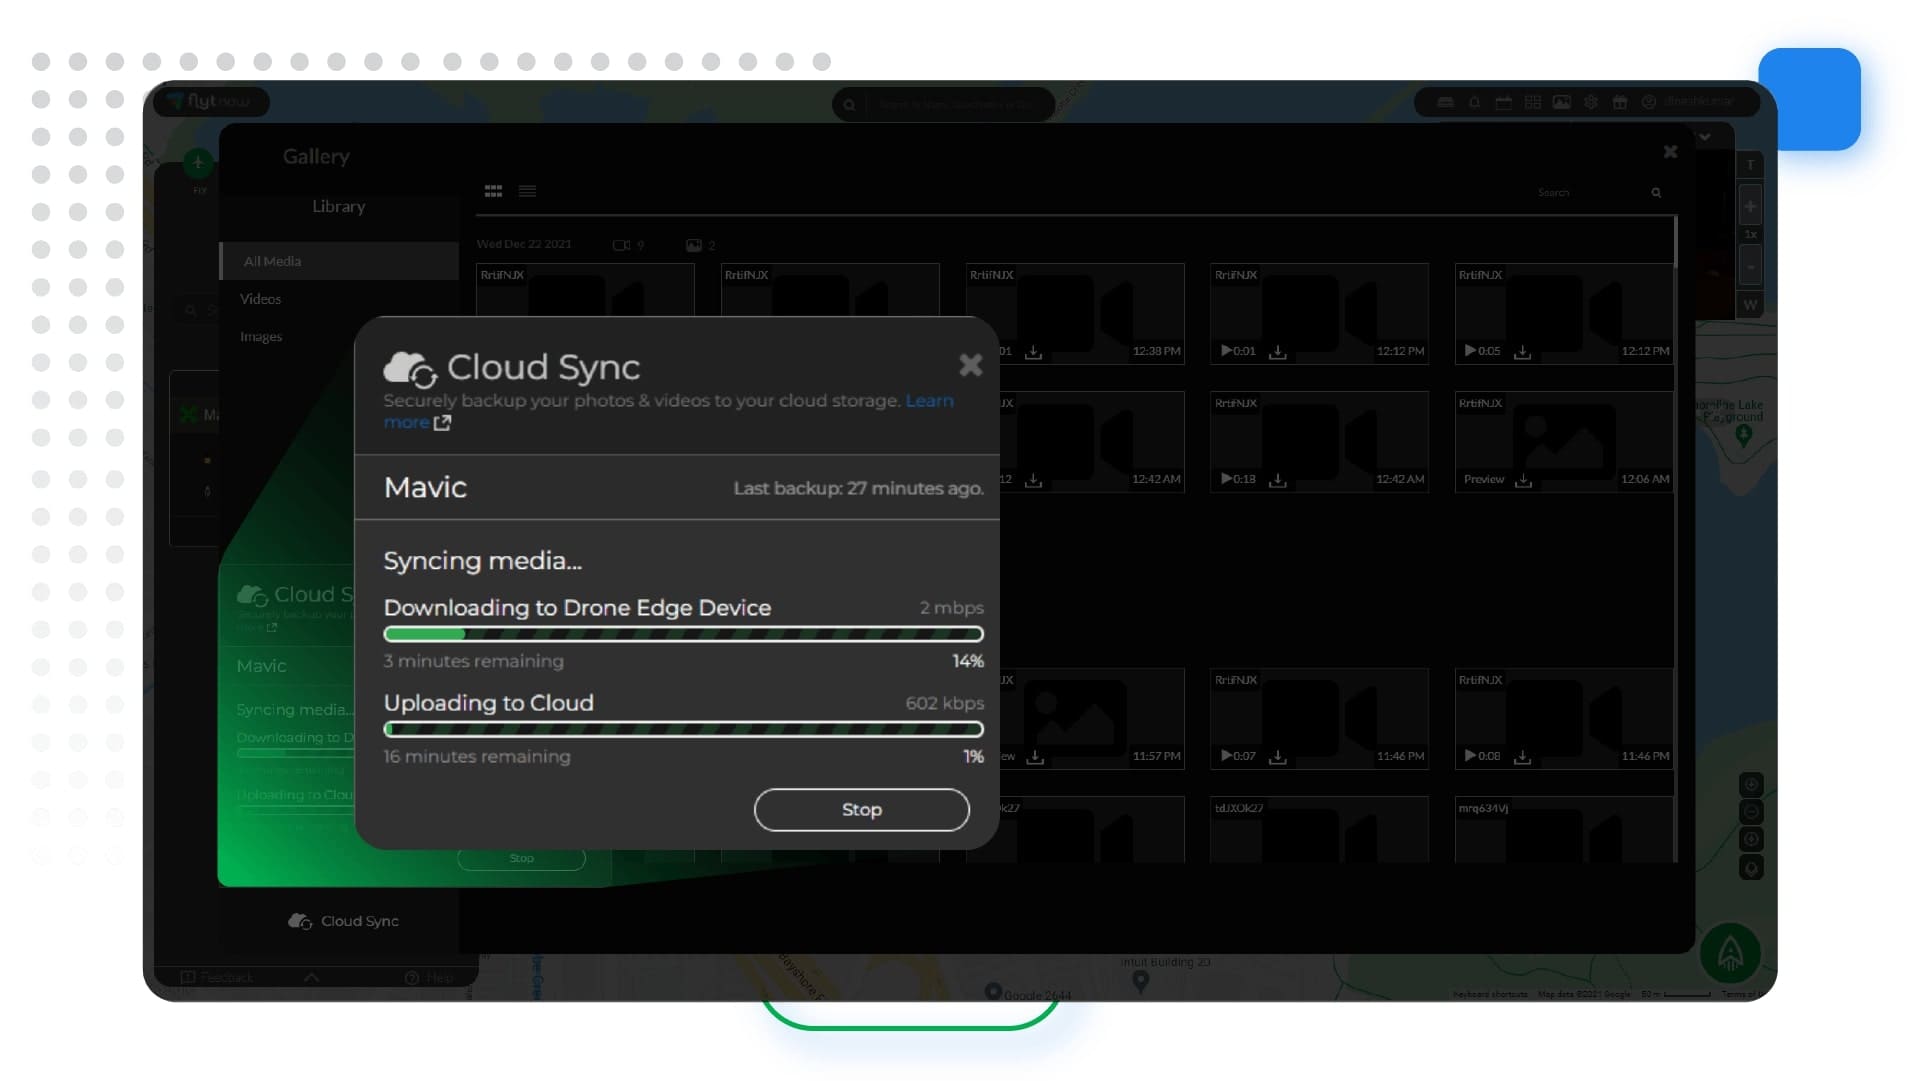Select Images in the Library
This screenshot has width=1921, height=1081.
click(x=261, y=336)
